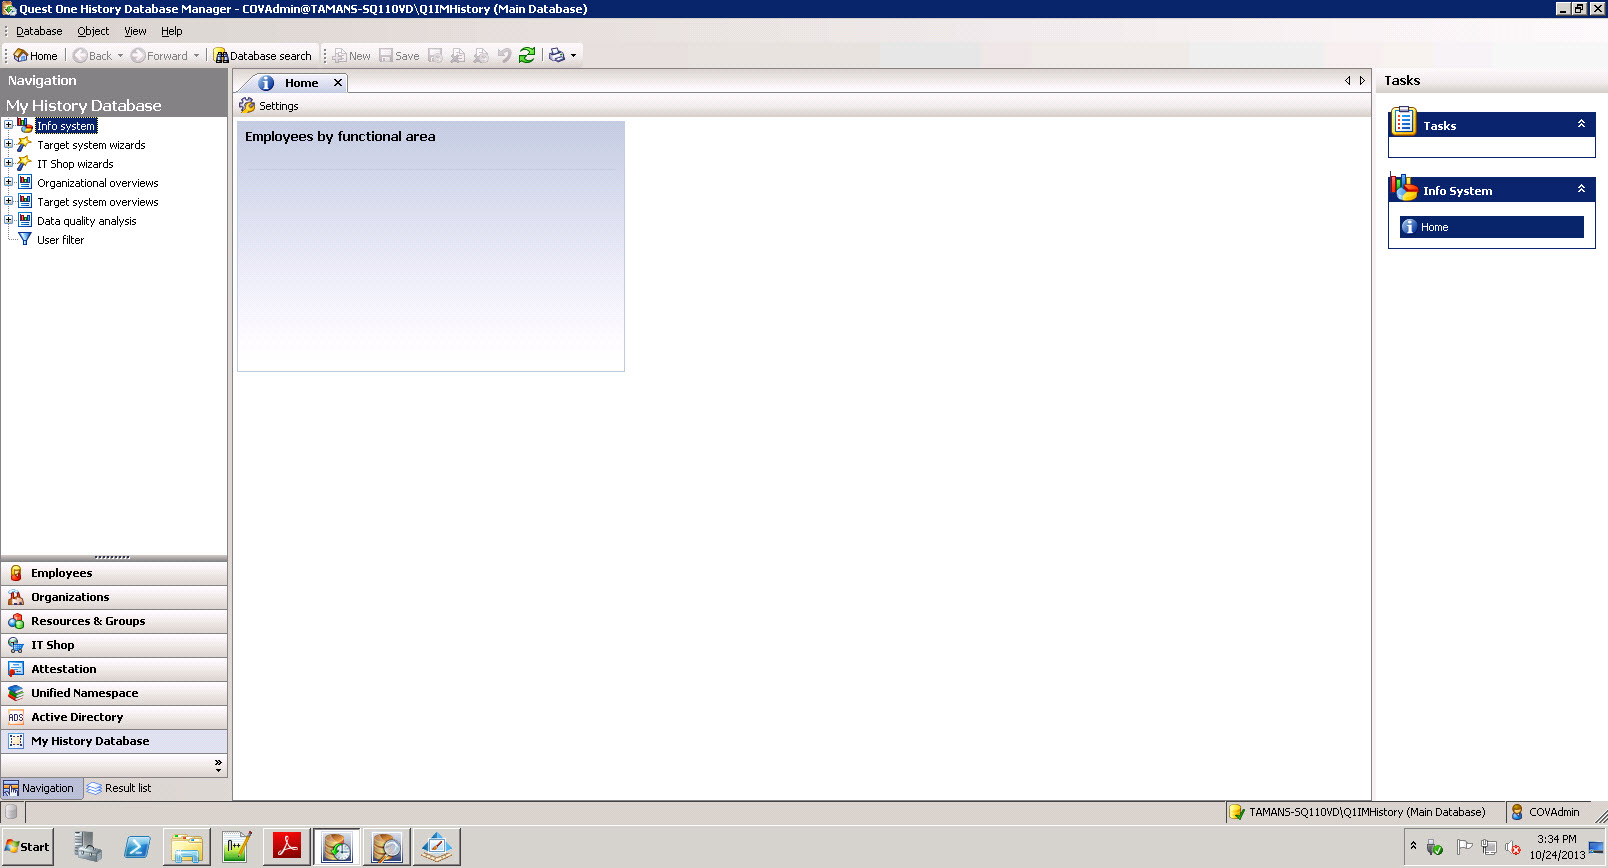Open the Unified Namespace category
1608x868 pixels.
tap(114, 693)
